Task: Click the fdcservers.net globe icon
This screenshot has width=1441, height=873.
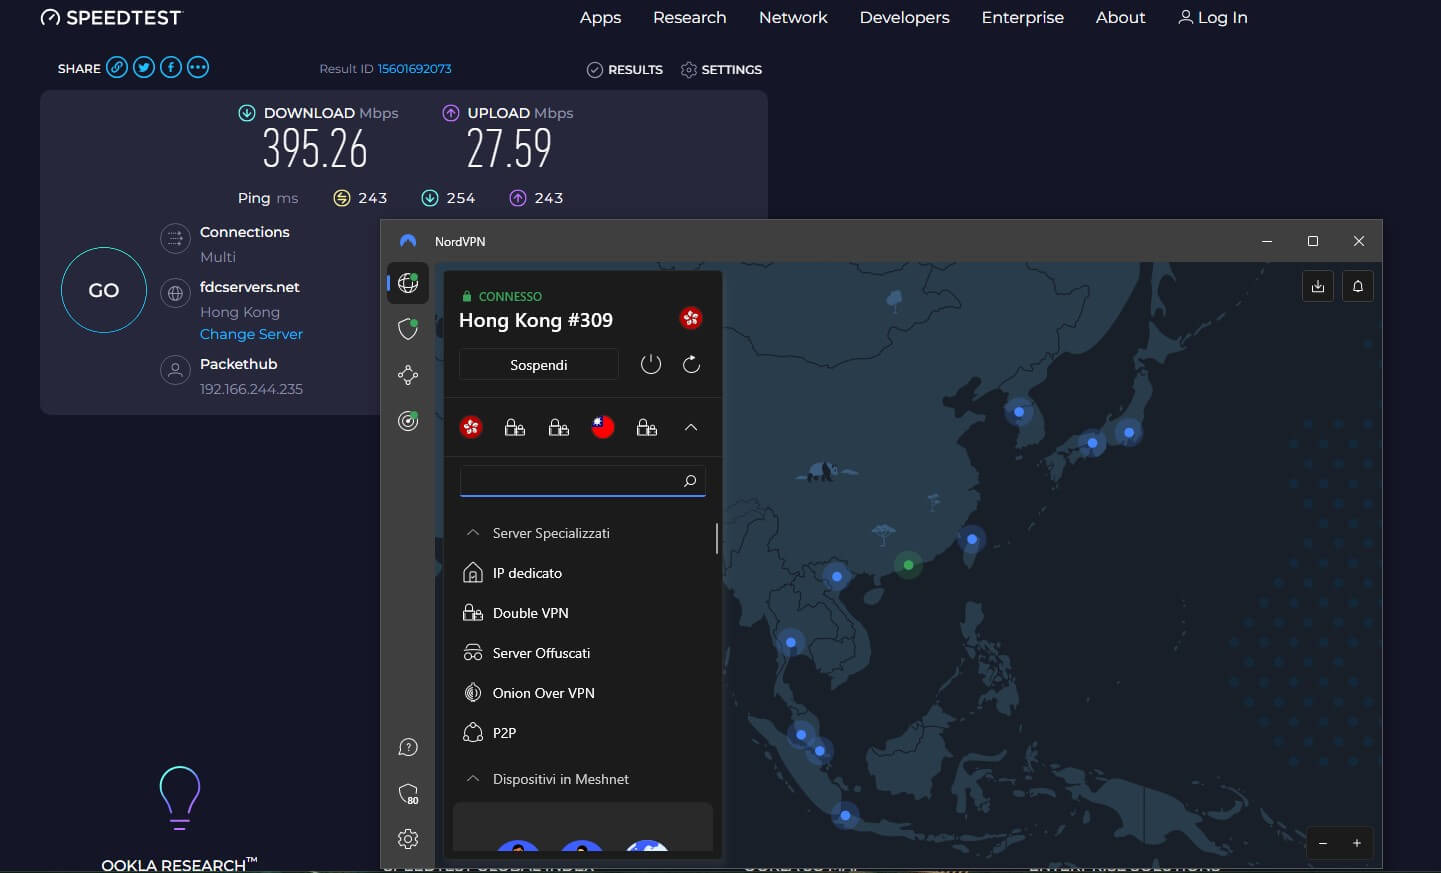Action: pyautogui.click(x=175, y=293)
